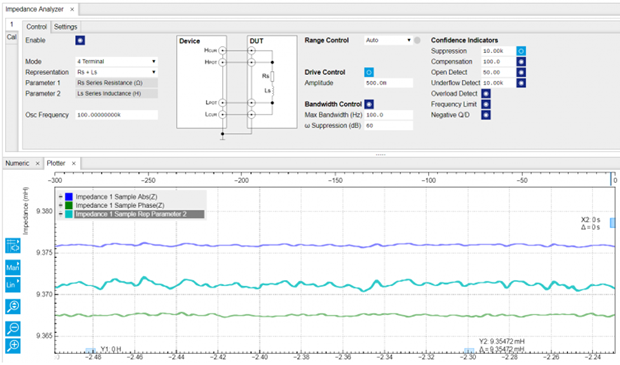Viewport: 620px width, 365px height.
Task: Select side tab 1
Action: click(11, 25)
